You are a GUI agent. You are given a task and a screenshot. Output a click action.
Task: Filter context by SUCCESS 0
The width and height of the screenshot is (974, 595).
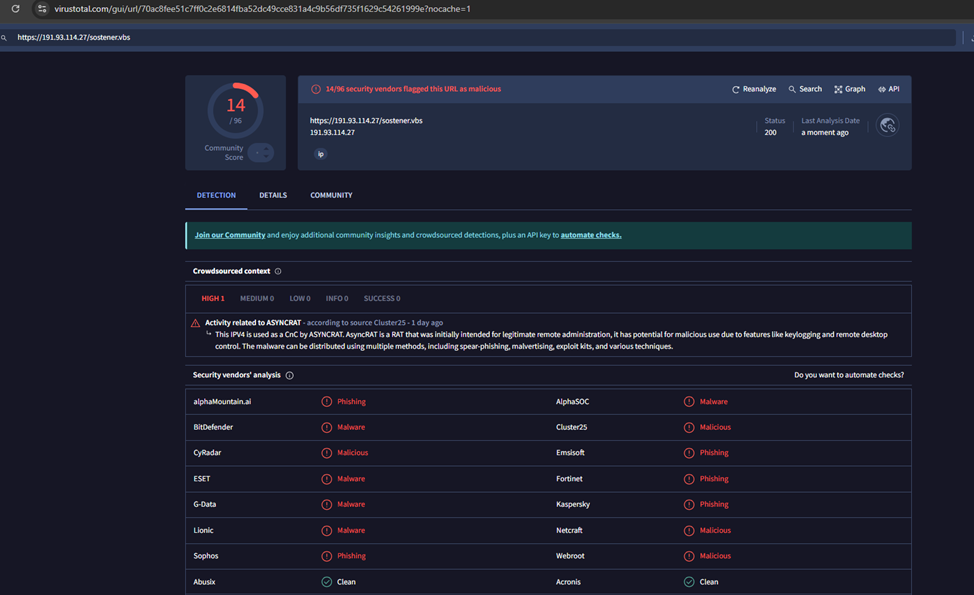(x=382, y=298)
